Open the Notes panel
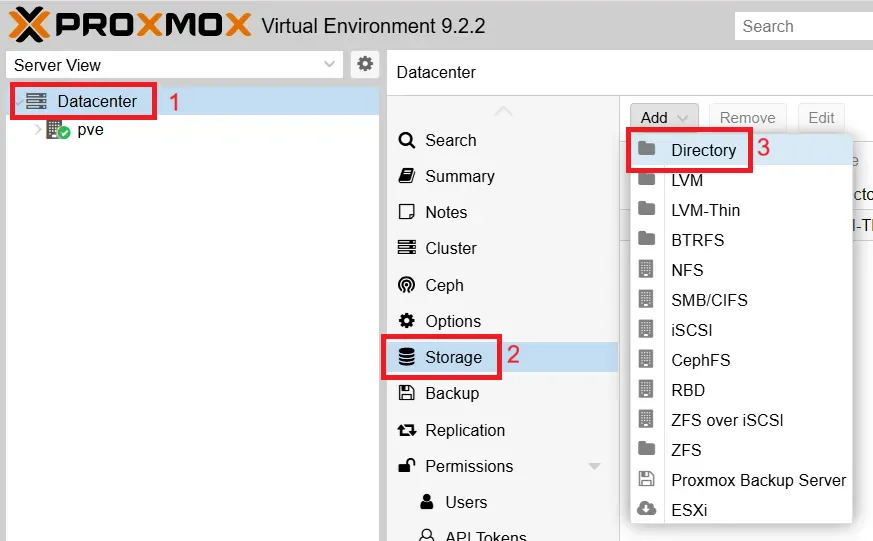The height and width of the screenshot is (541, 873). 502,212
